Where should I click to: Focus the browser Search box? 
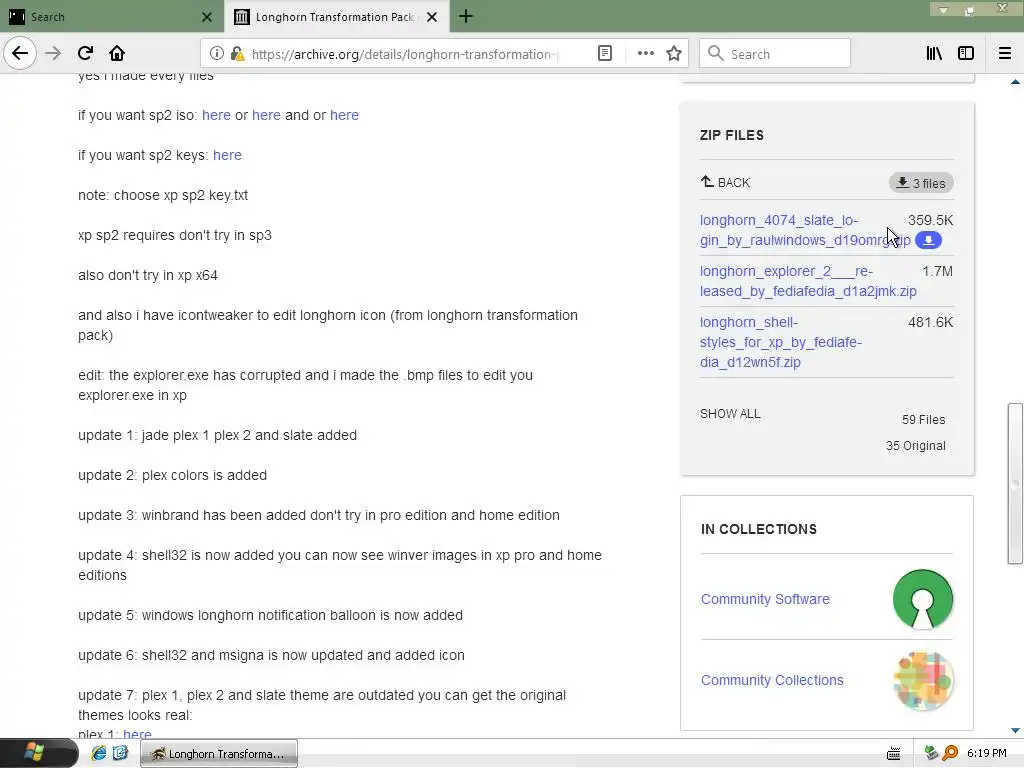(x=775, y=54)
